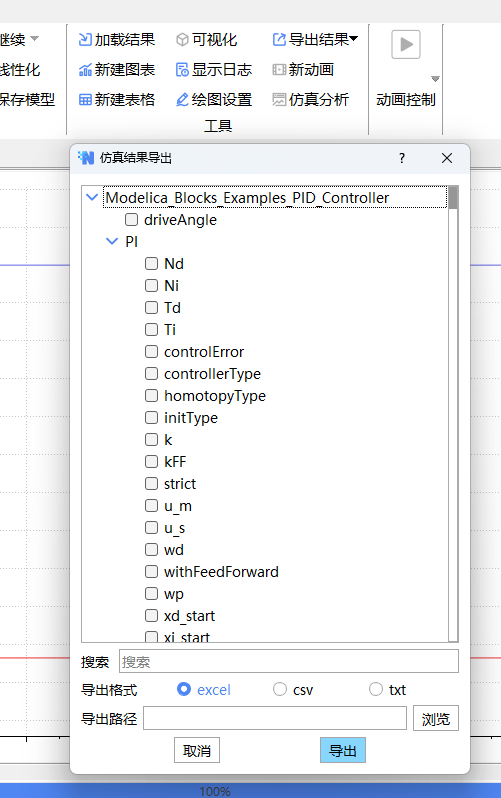Open 可视化 visualization tool
Viewport: 501px width, 798px height.
click(x=206, y=40)
